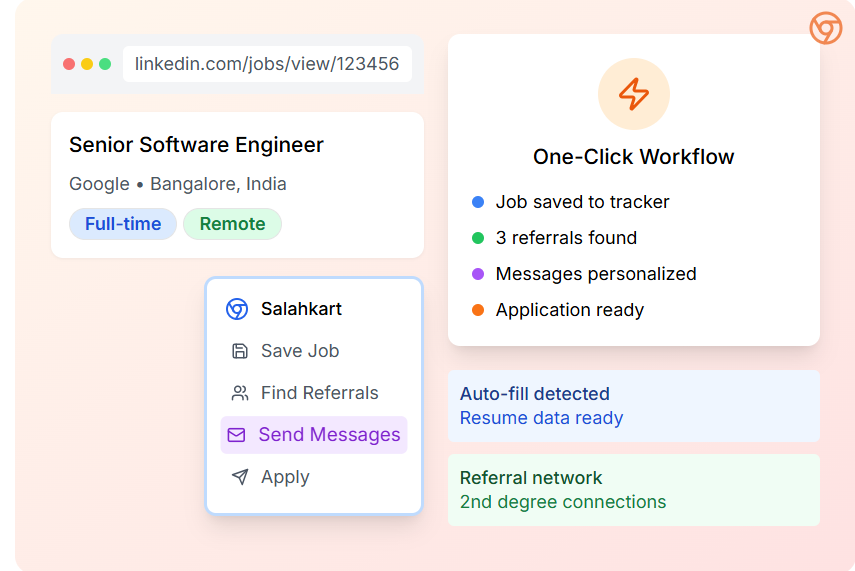
Task: Click the red browser window dot
Action: pyautogui.click(x=69, y=64)
